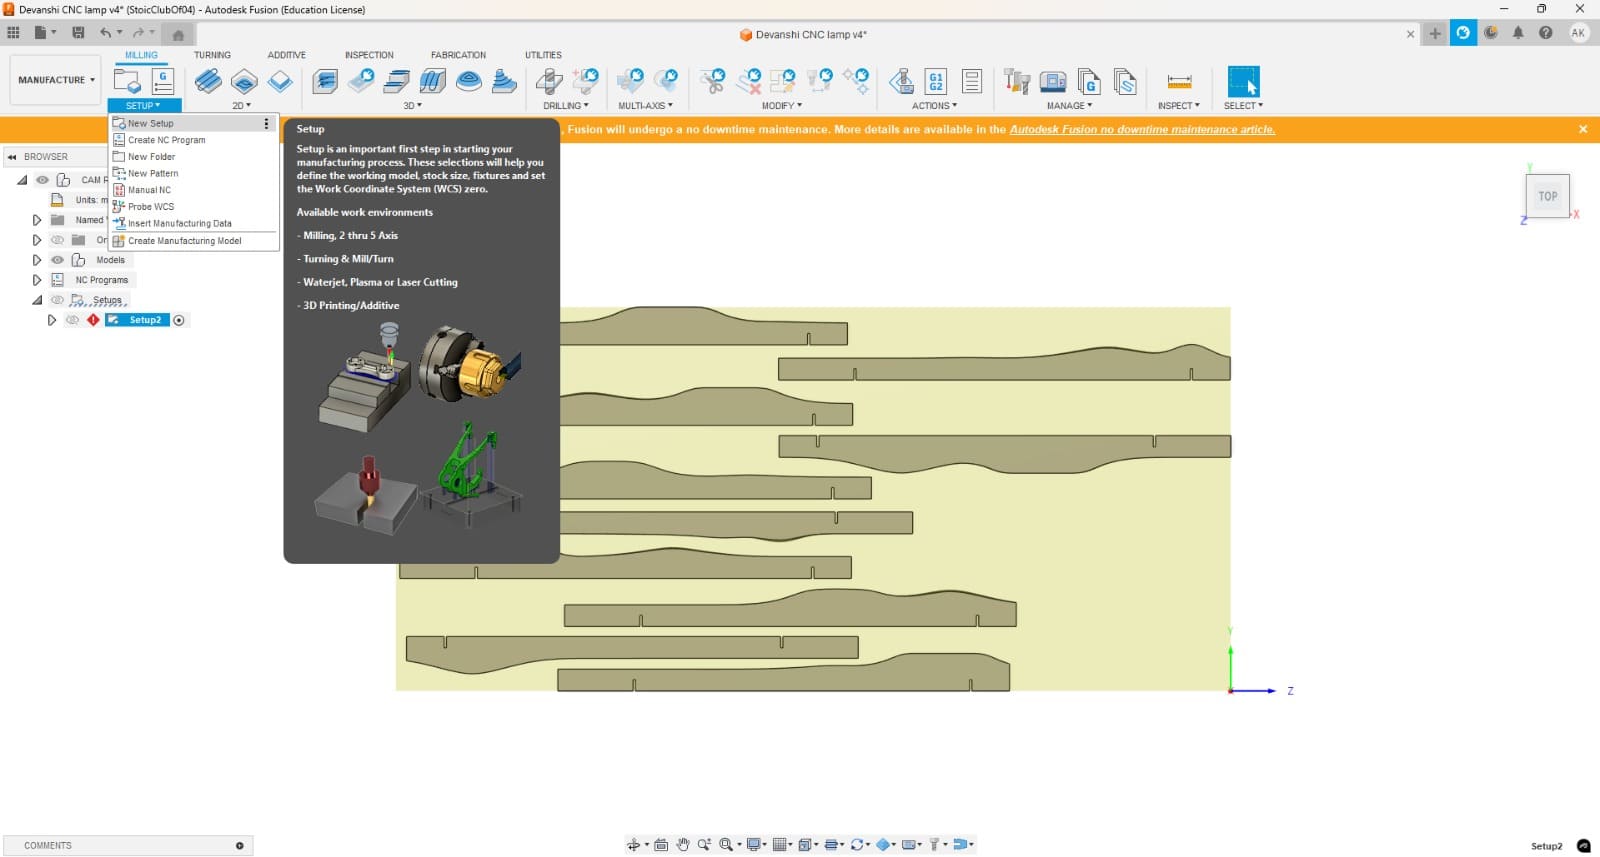Toggle visibility eye of Models
The width and height of the screenshot is (1600, 857).
(x=57, y=260)
